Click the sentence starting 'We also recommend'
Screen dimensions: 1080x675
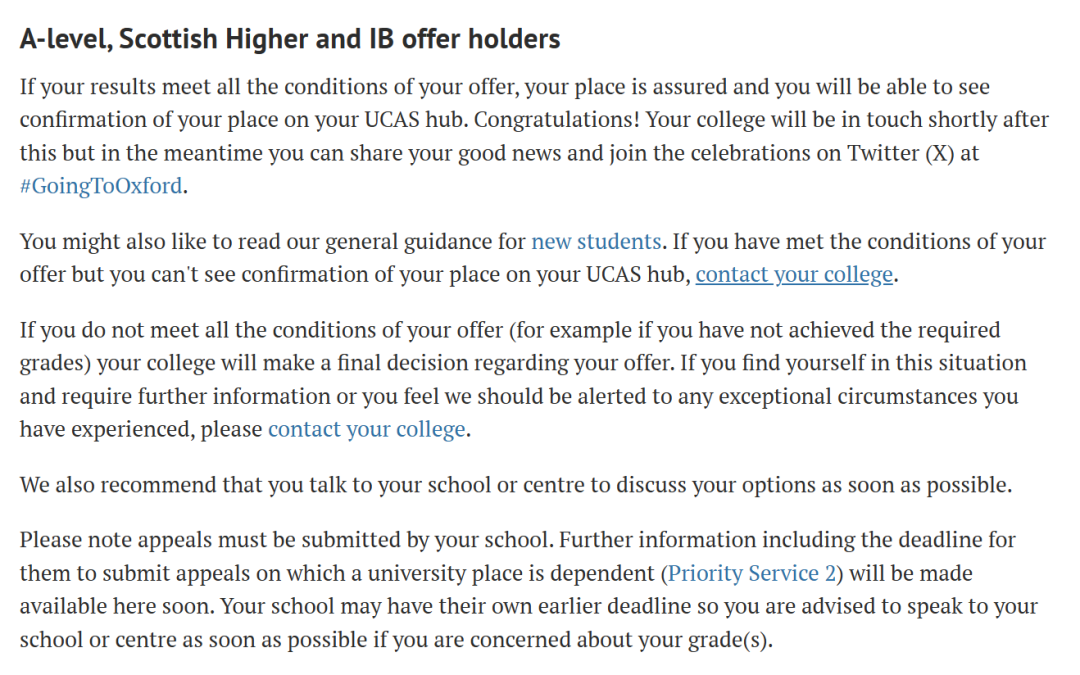tap(516, 485)
